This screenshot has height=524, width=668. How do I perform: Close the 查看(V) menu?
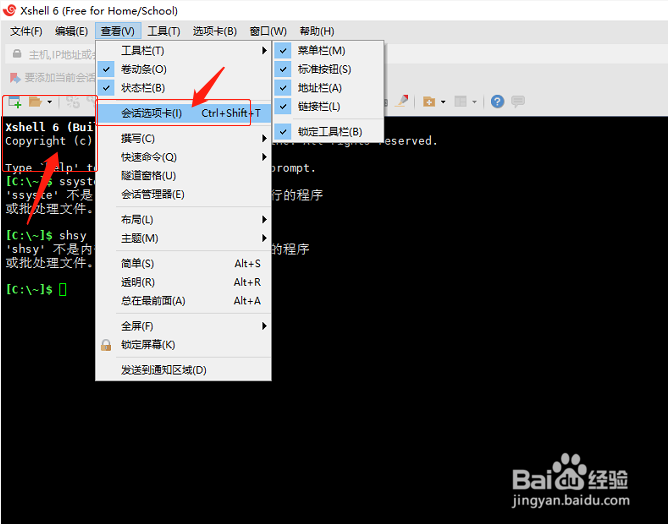pos(118,32)
